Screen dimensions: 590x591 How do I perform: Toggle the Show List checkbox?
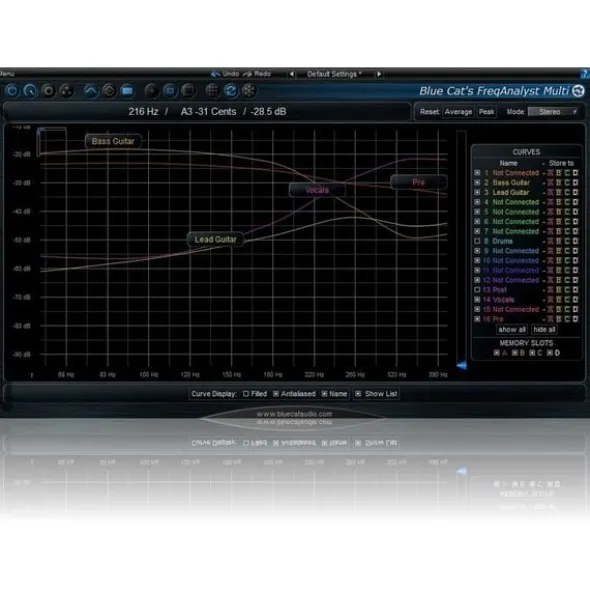[358, 394]
